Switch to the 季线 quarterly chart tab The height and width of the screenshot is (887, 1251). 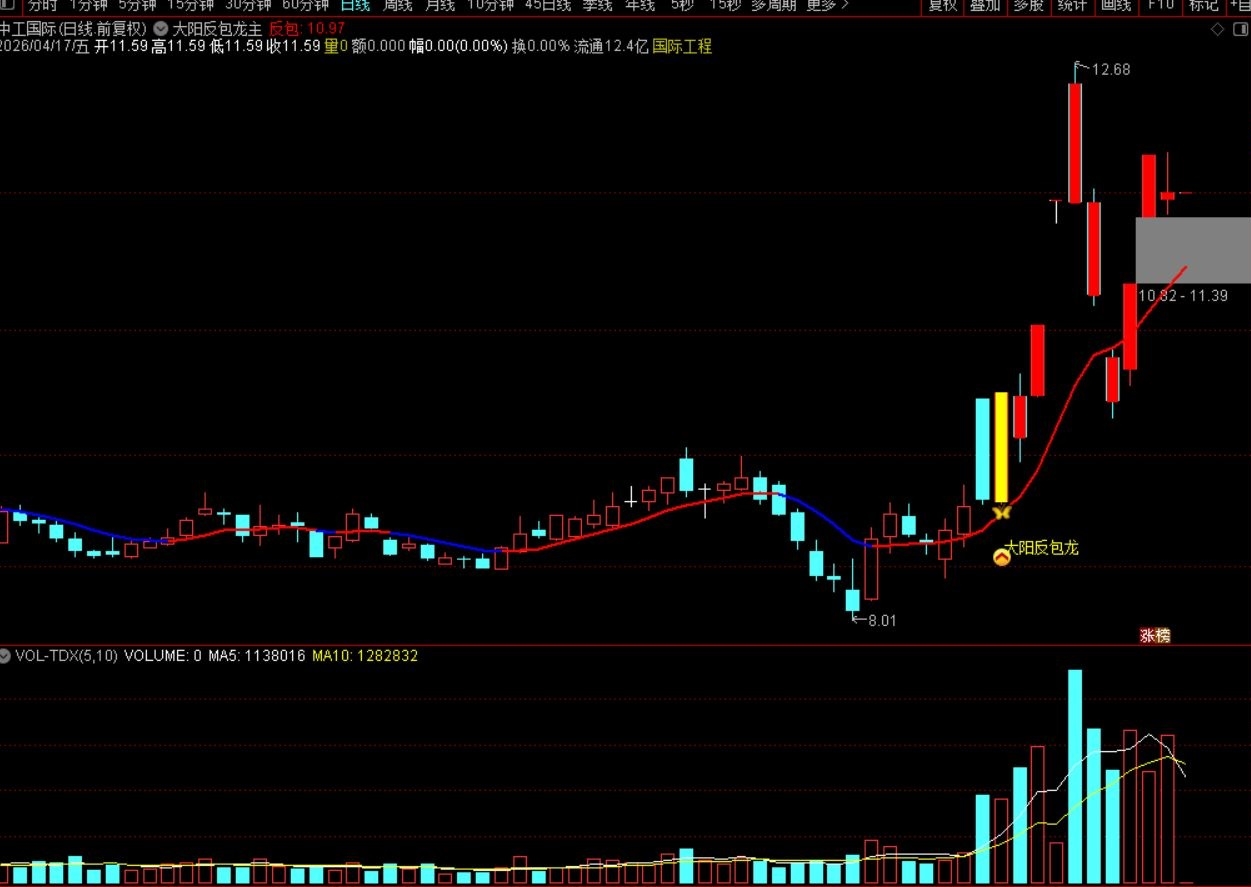click(598, 5)
